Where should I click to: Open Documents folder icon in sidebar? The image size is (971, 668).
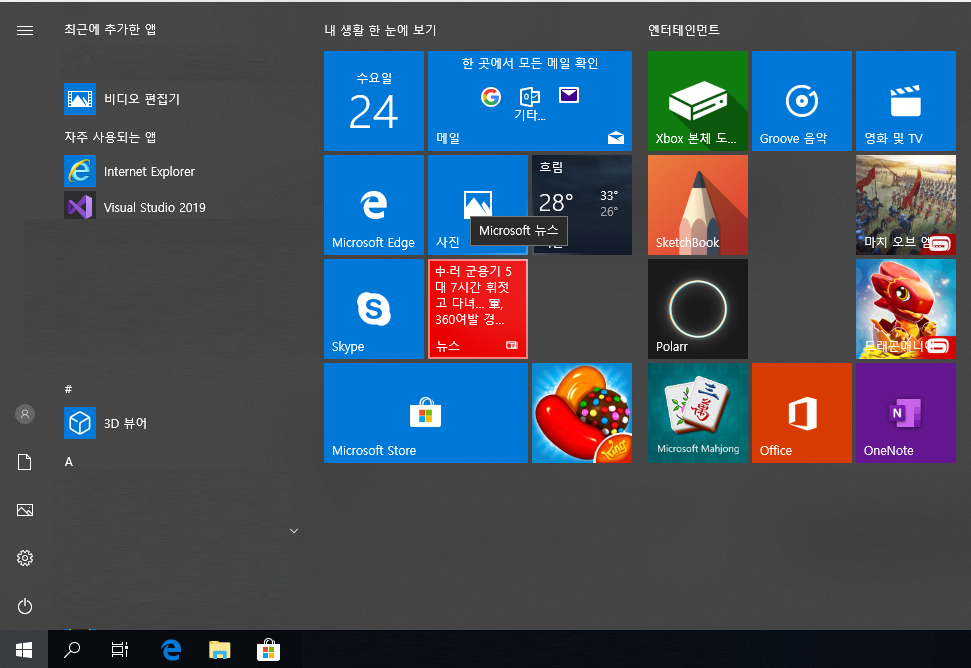click(25, 462)
